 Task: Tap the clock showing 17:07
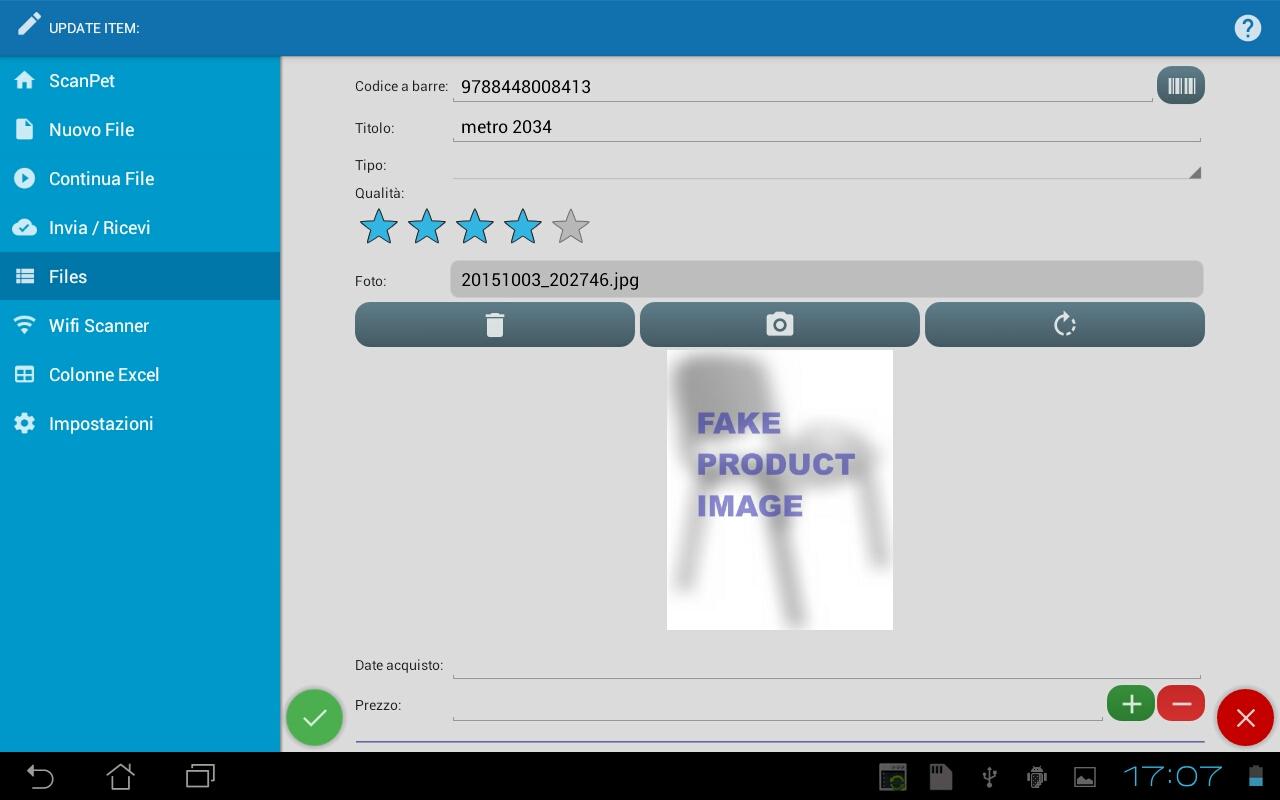[x=1172, y=776]
